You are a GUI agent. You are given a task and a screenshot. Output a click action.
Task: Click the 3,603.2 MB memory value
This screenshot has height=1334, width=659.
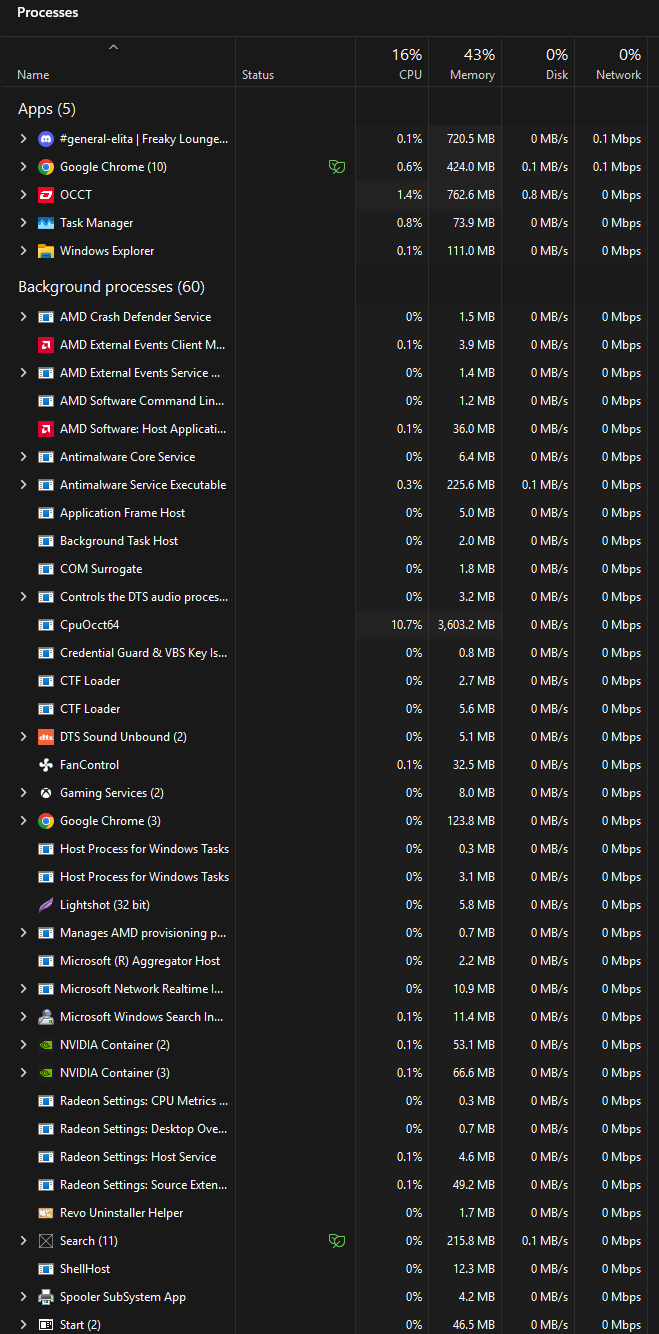coord(466,625)
